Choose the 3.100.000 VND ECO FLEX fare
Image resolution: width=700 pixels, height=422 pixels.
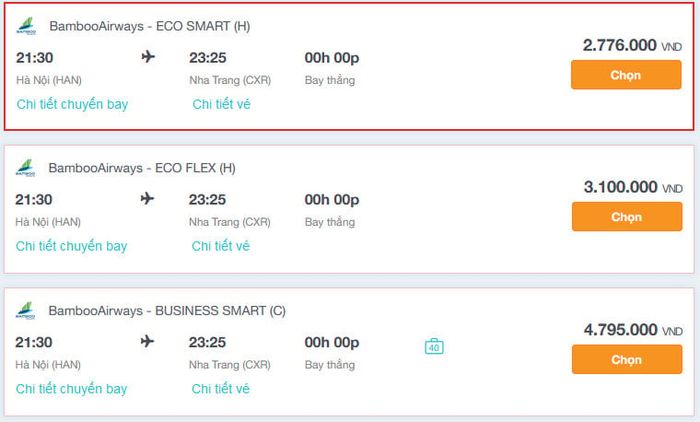[627, 217]
